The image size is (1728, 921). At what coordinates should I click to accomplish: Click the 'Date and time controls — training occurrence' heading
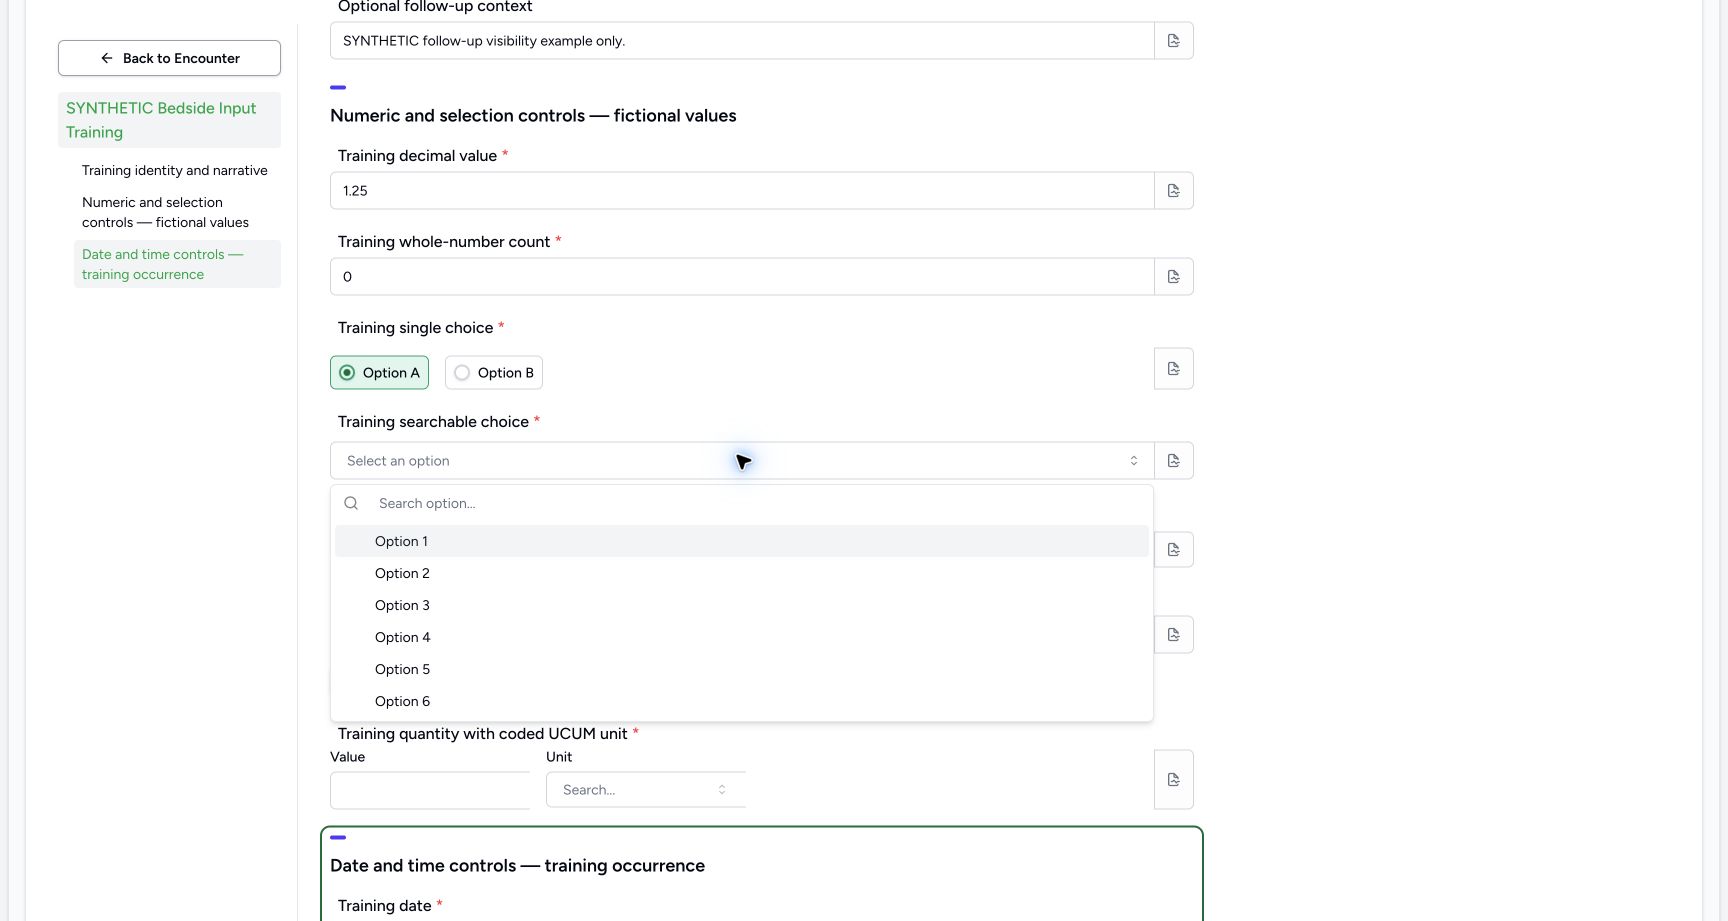coord(517,866)
